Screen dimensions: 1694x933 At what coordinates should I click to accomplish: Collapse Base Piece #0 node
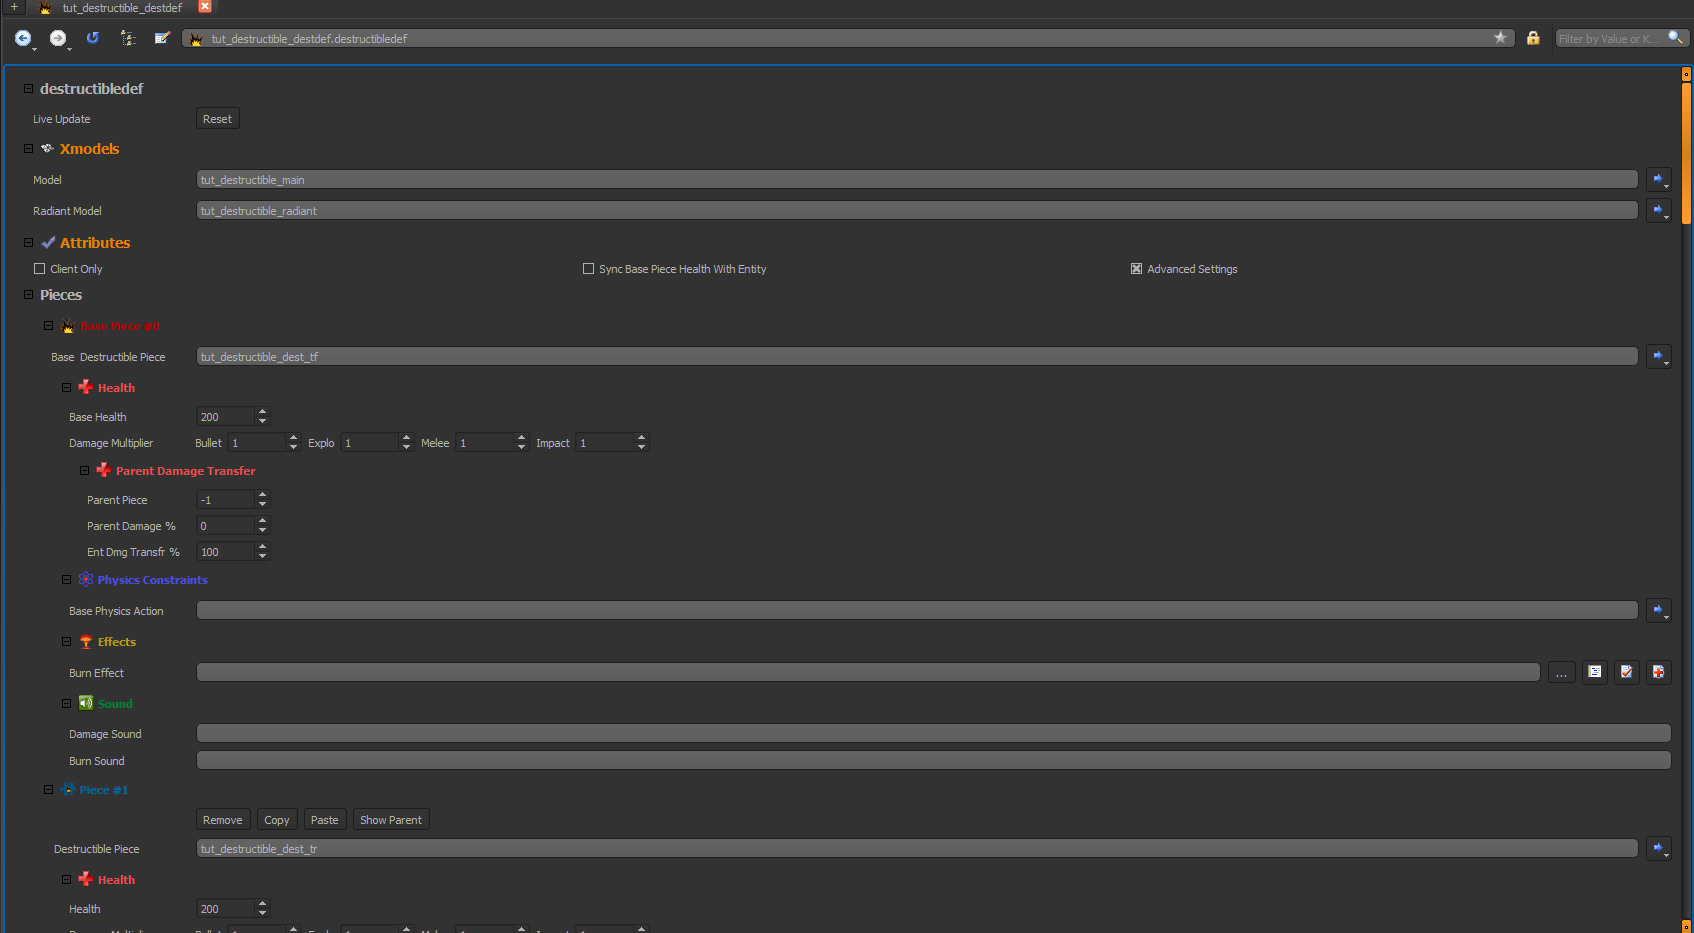coord(48,326)
